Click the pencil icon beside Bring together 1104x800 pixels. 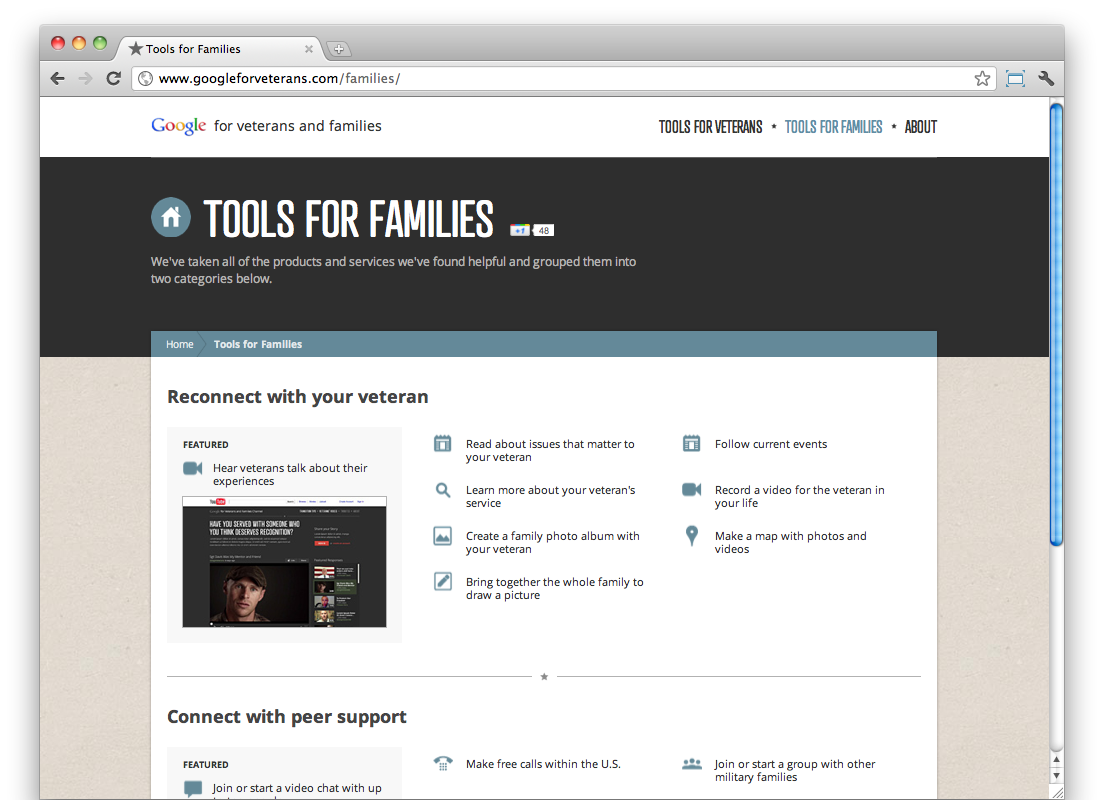tap(442, 582)
